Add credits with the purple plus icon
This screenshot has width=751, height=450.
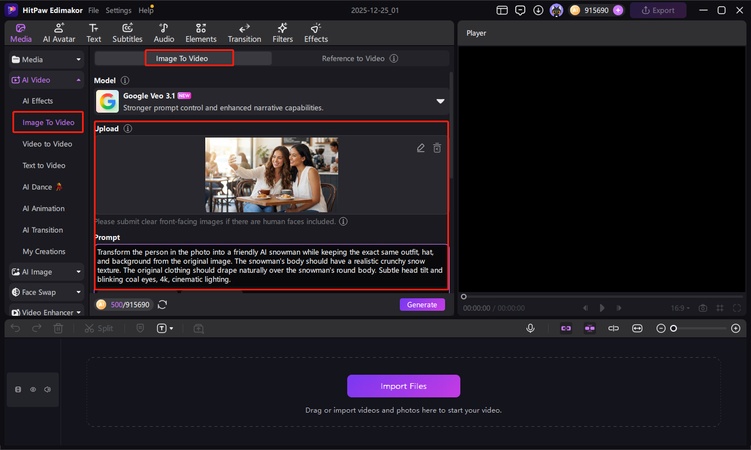tap(618, 10)
